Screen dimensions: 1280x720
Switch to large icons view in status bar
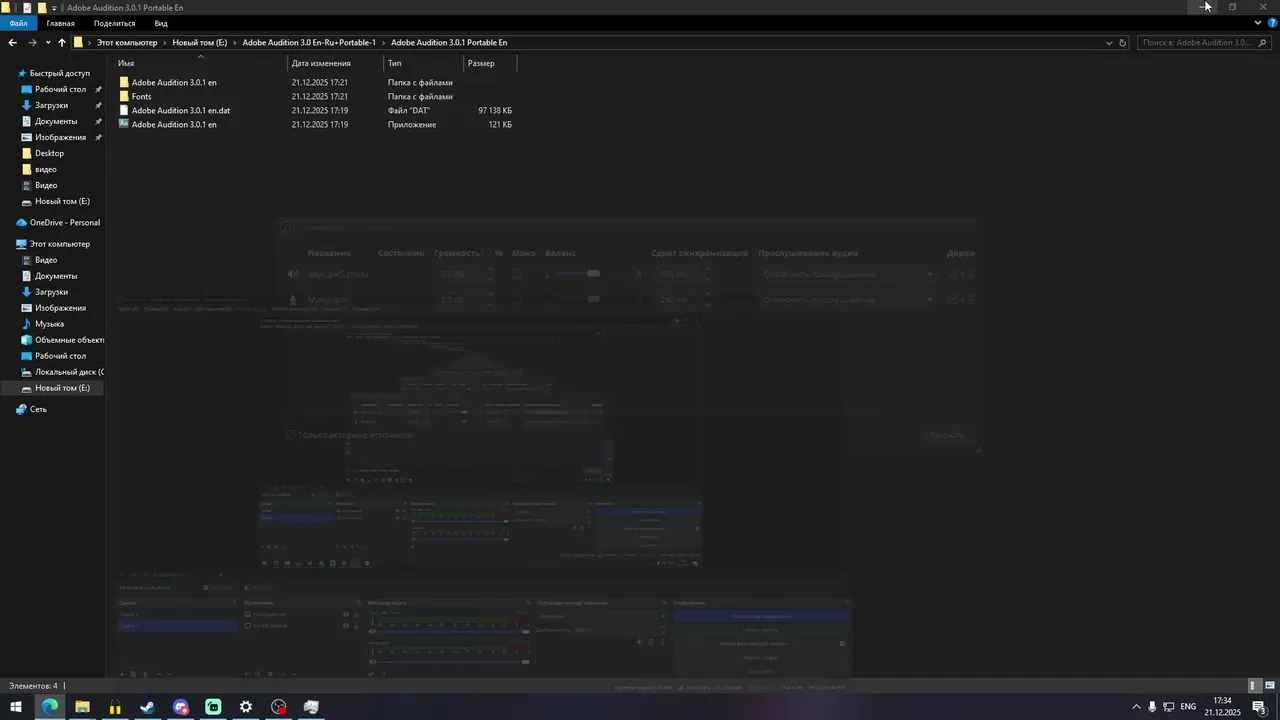pyautogui.click(x=1270, y=686)
